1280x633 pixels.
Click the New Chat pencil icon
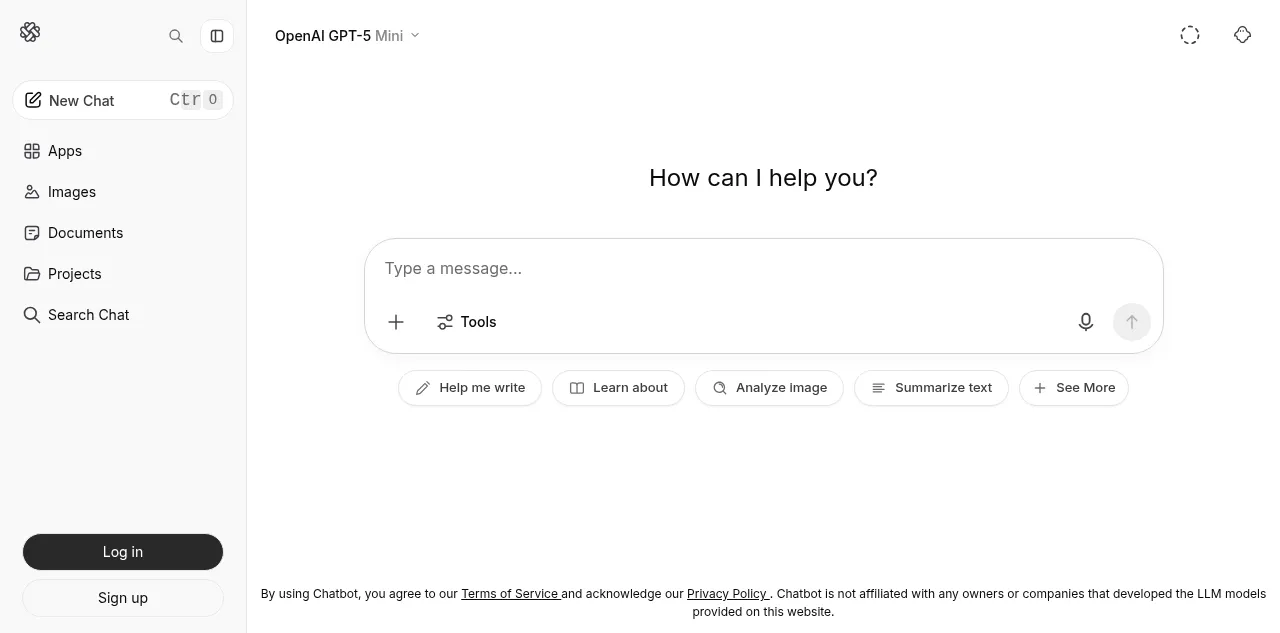pyautogui.click(x=33, y=100)
